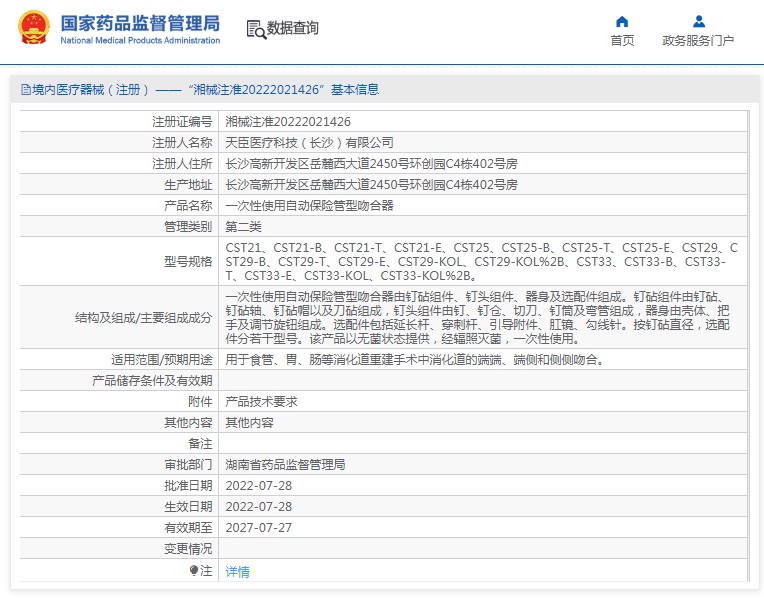Click the 生产地址 address value

[371, 184]
